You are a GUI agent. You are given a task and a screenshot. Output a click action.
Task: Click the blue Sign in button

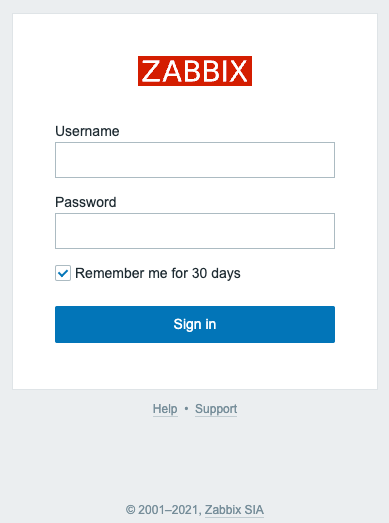[195, 324]
